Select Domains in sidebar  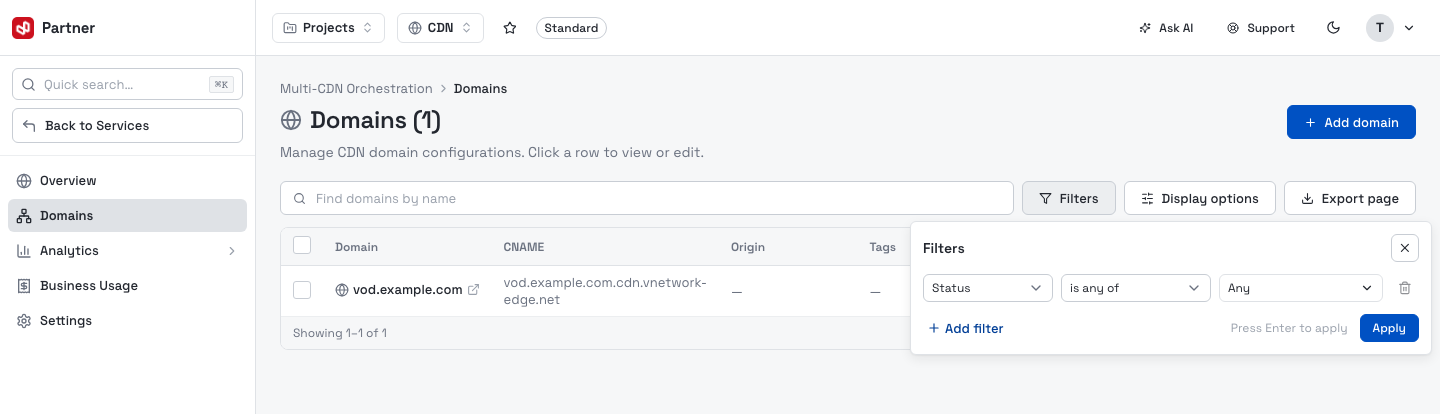tap(127, 216)
